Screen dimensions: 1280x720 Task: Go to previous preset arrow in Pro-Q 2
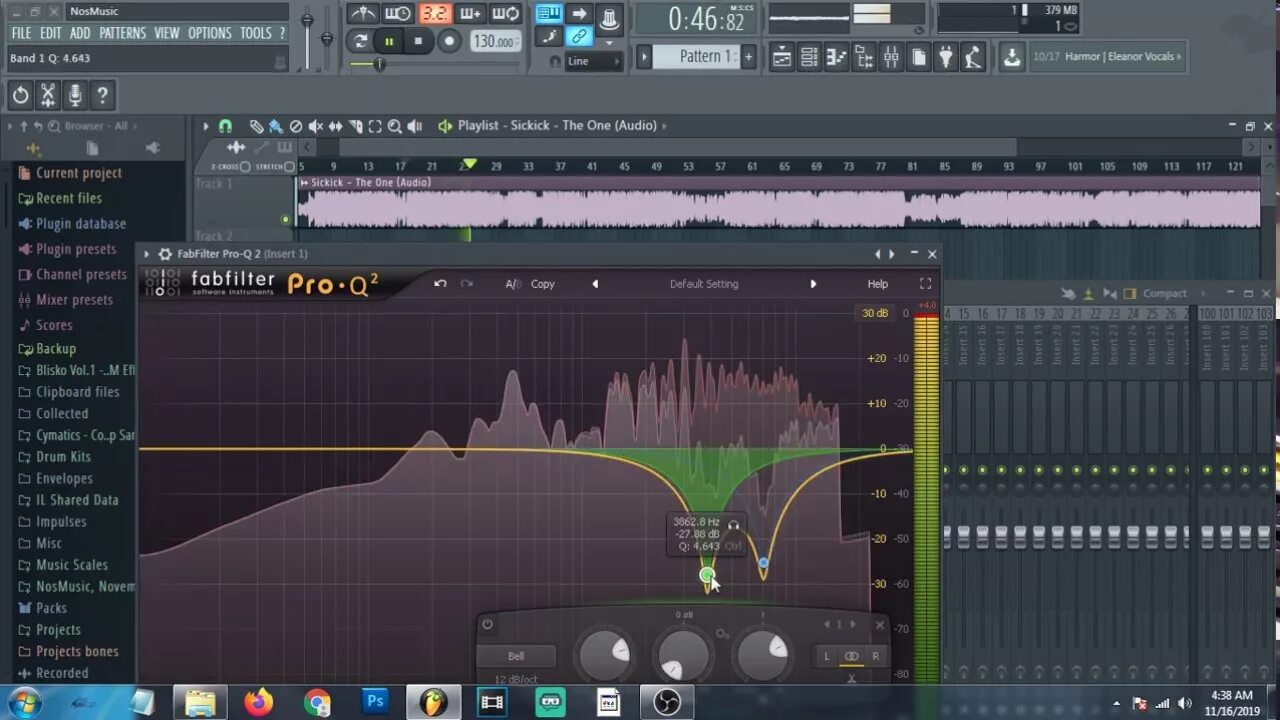point(595,284)
